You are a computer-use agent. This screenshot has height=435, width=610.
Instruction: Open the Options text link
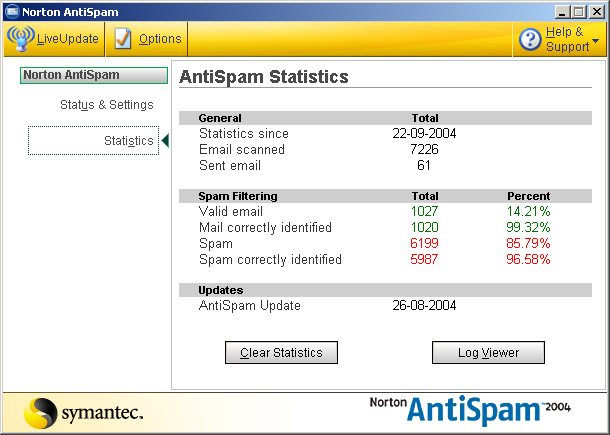160,39
